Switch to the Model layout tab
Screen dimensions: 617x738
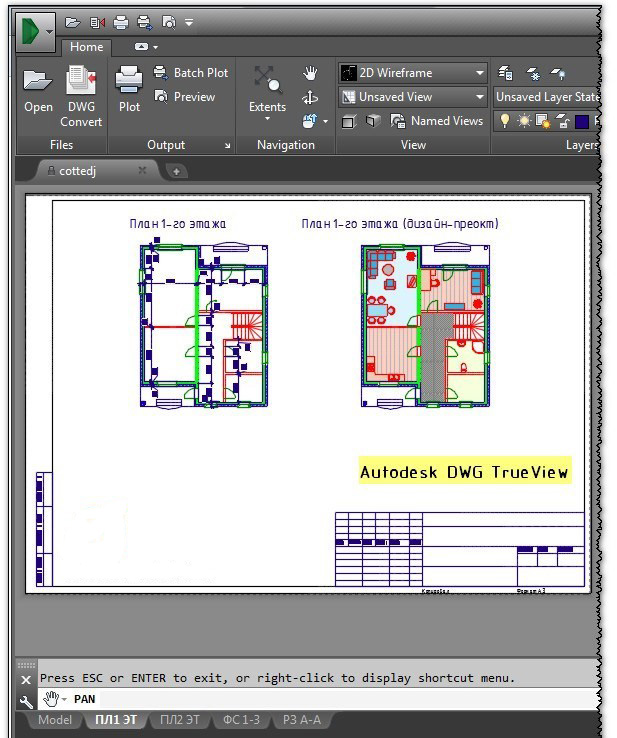[54, 720]
